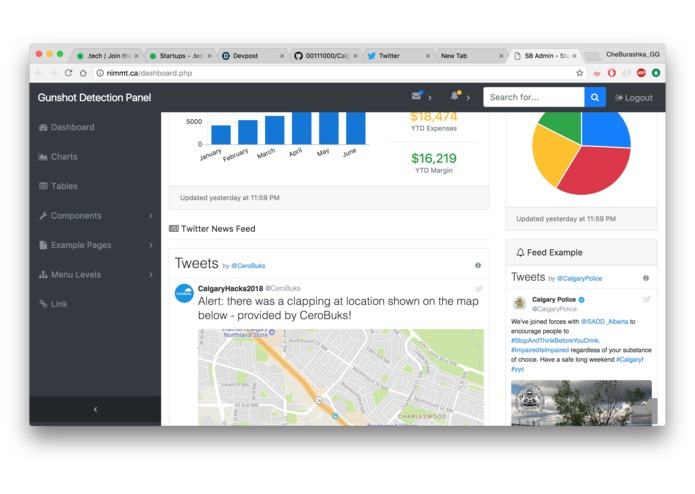Collapse the sidebar with the left chevron
The height and width of the screenshot is (494, 695).
pos(95,409)
